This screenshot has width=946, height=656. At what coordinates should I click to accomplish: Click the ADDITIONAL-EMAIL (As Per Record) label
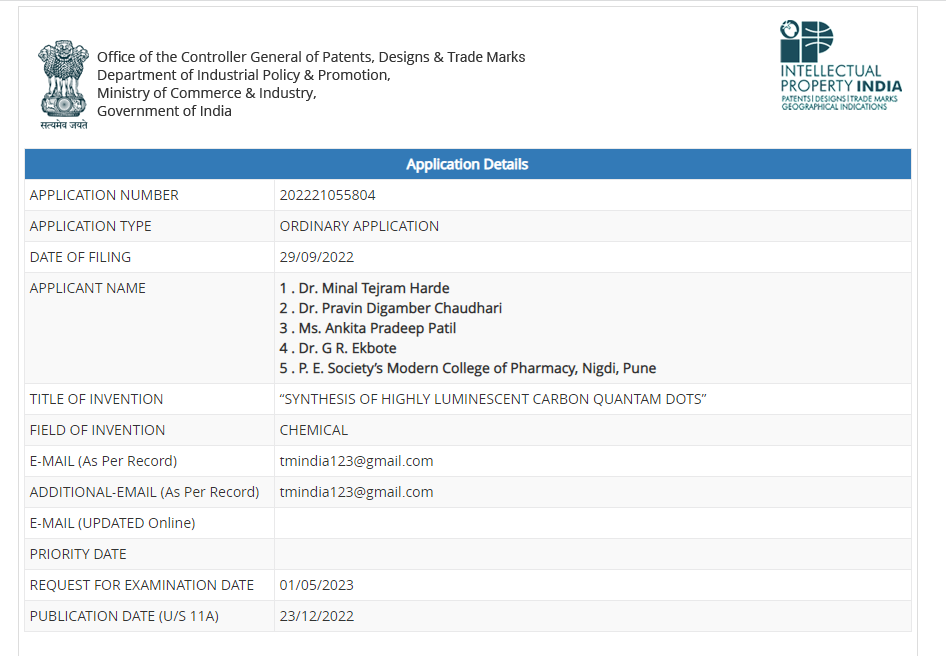144,492
